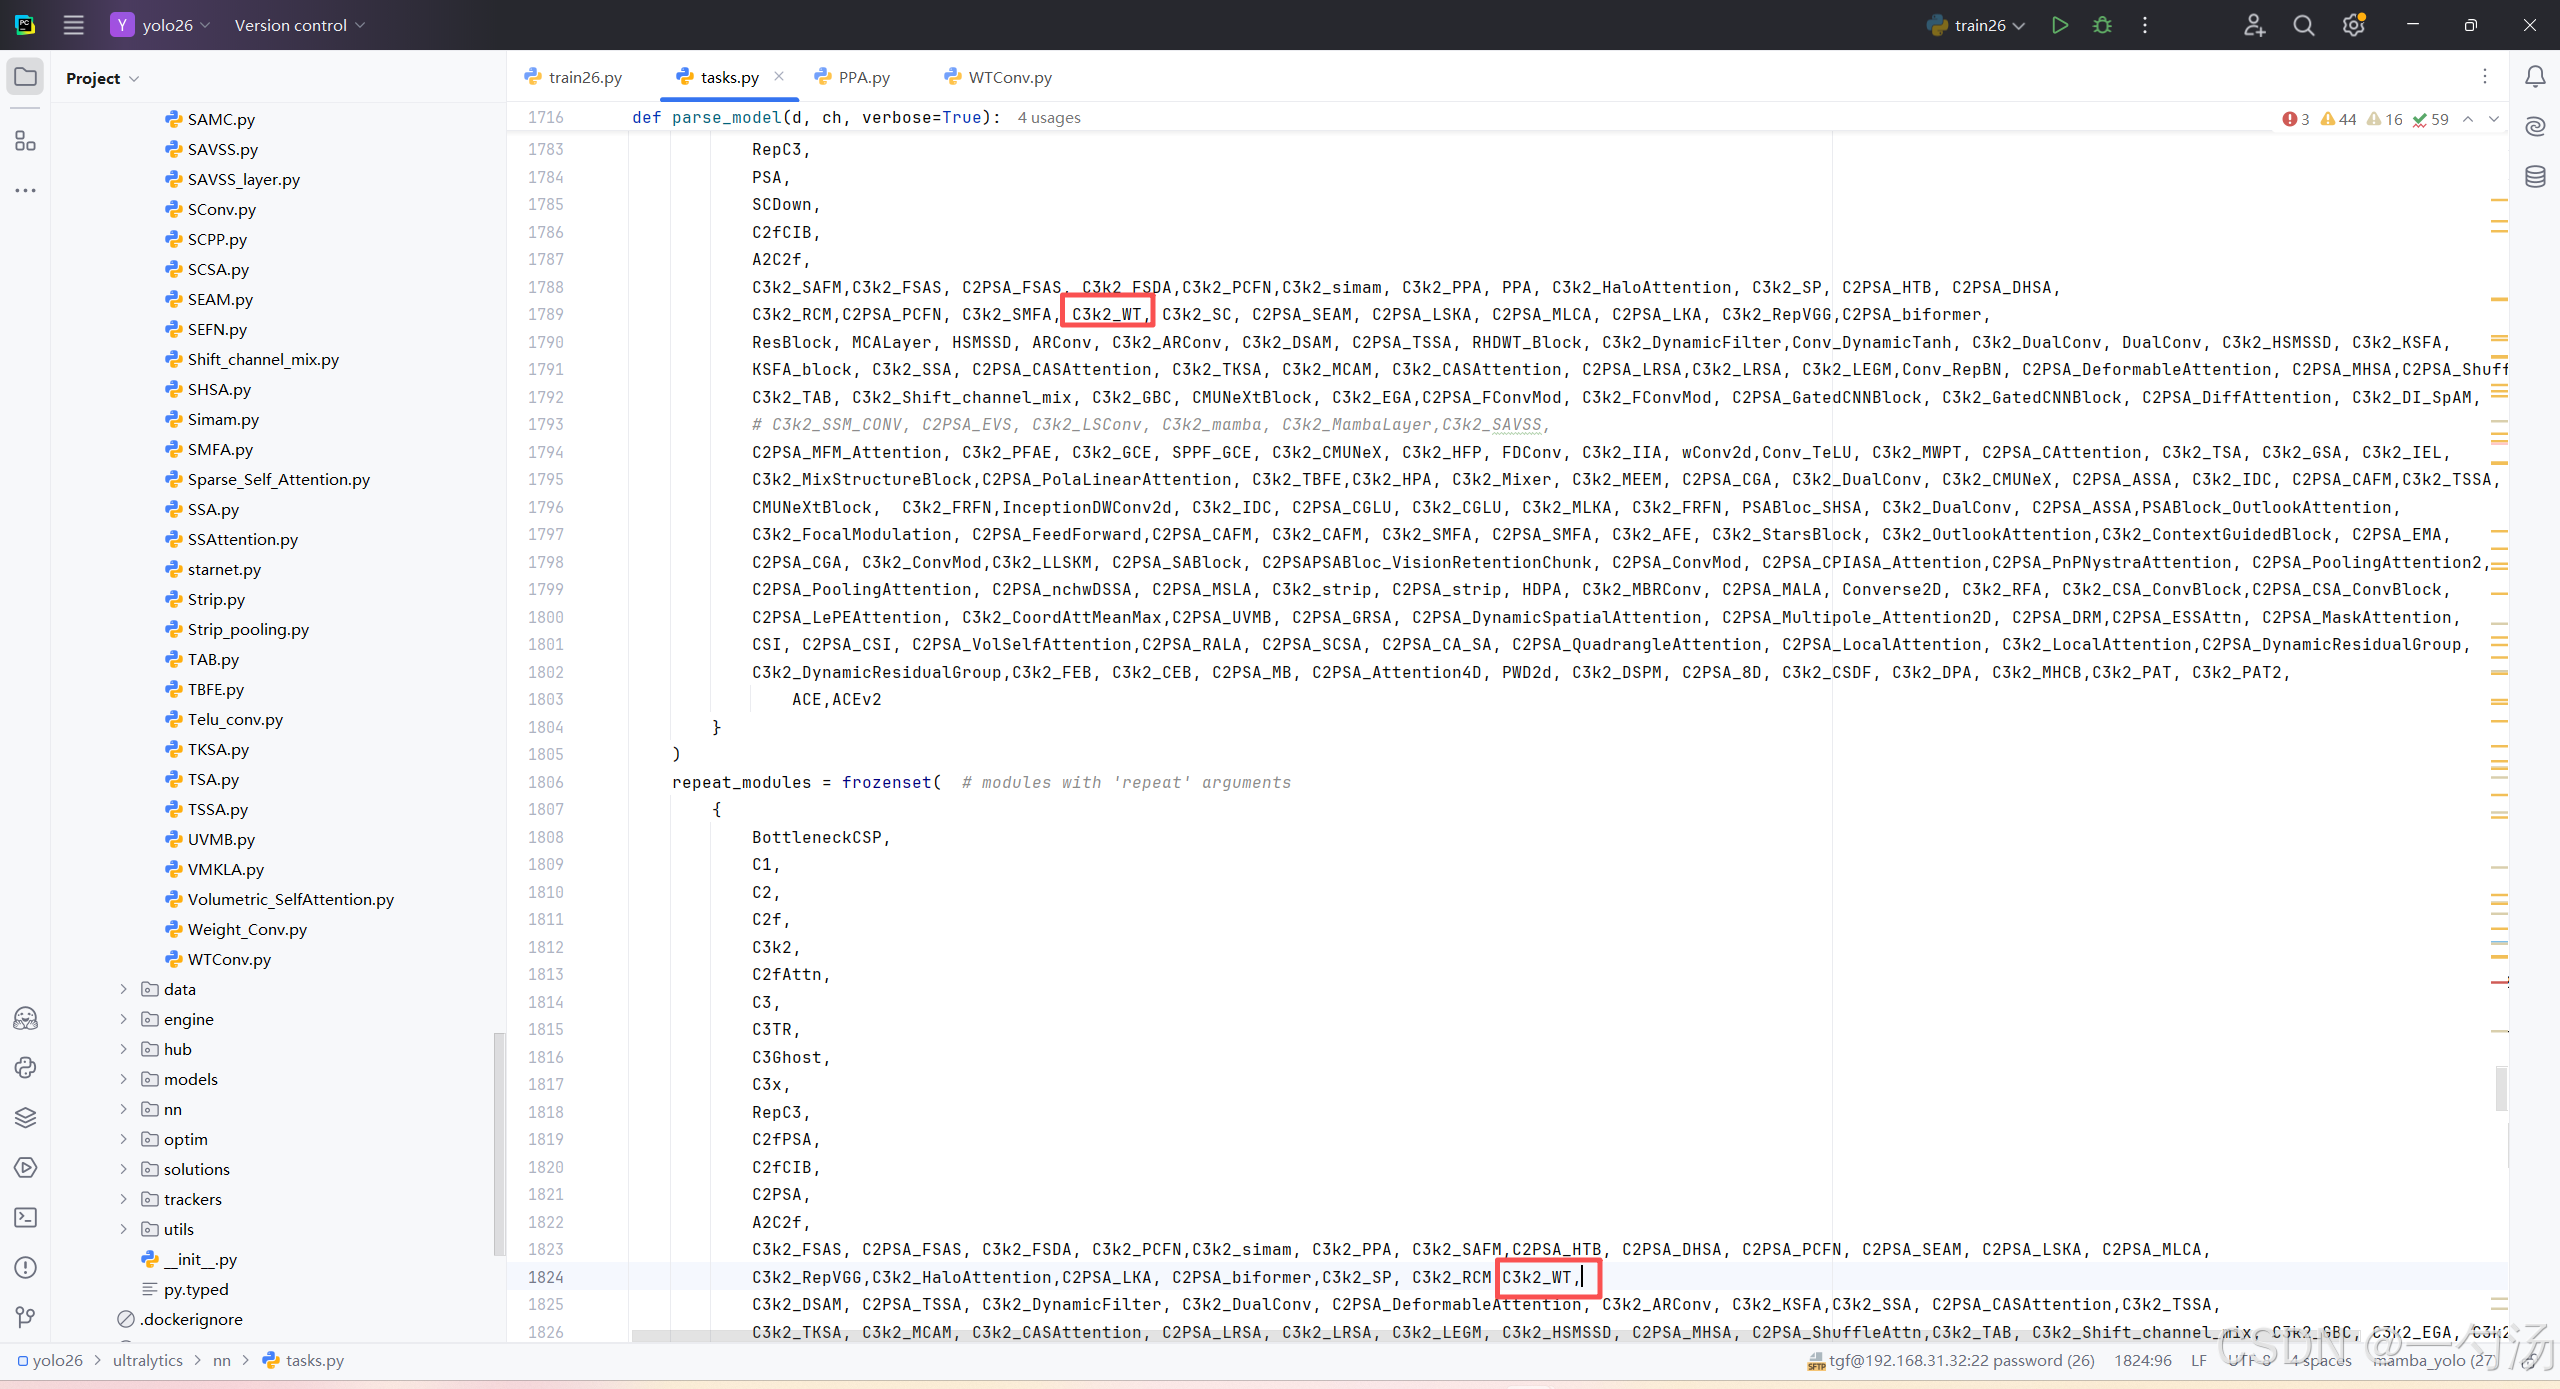Open the Database tool window
2560x1389 pixels.
[2535, 177]
